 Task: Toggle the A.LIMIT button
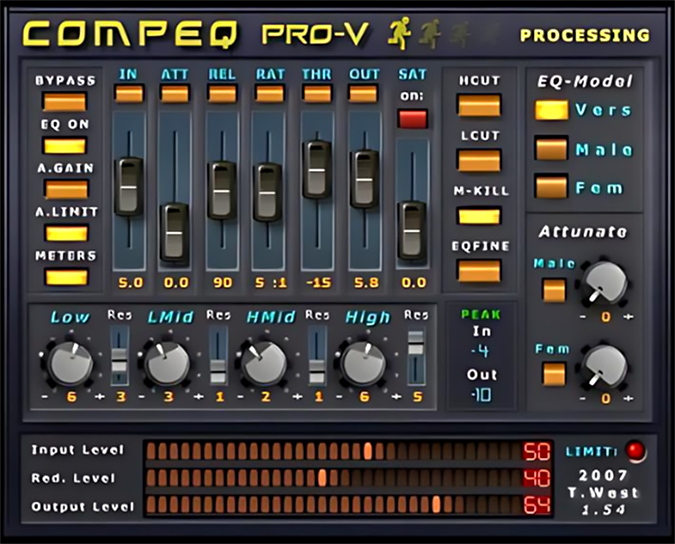tap(66, 233)
